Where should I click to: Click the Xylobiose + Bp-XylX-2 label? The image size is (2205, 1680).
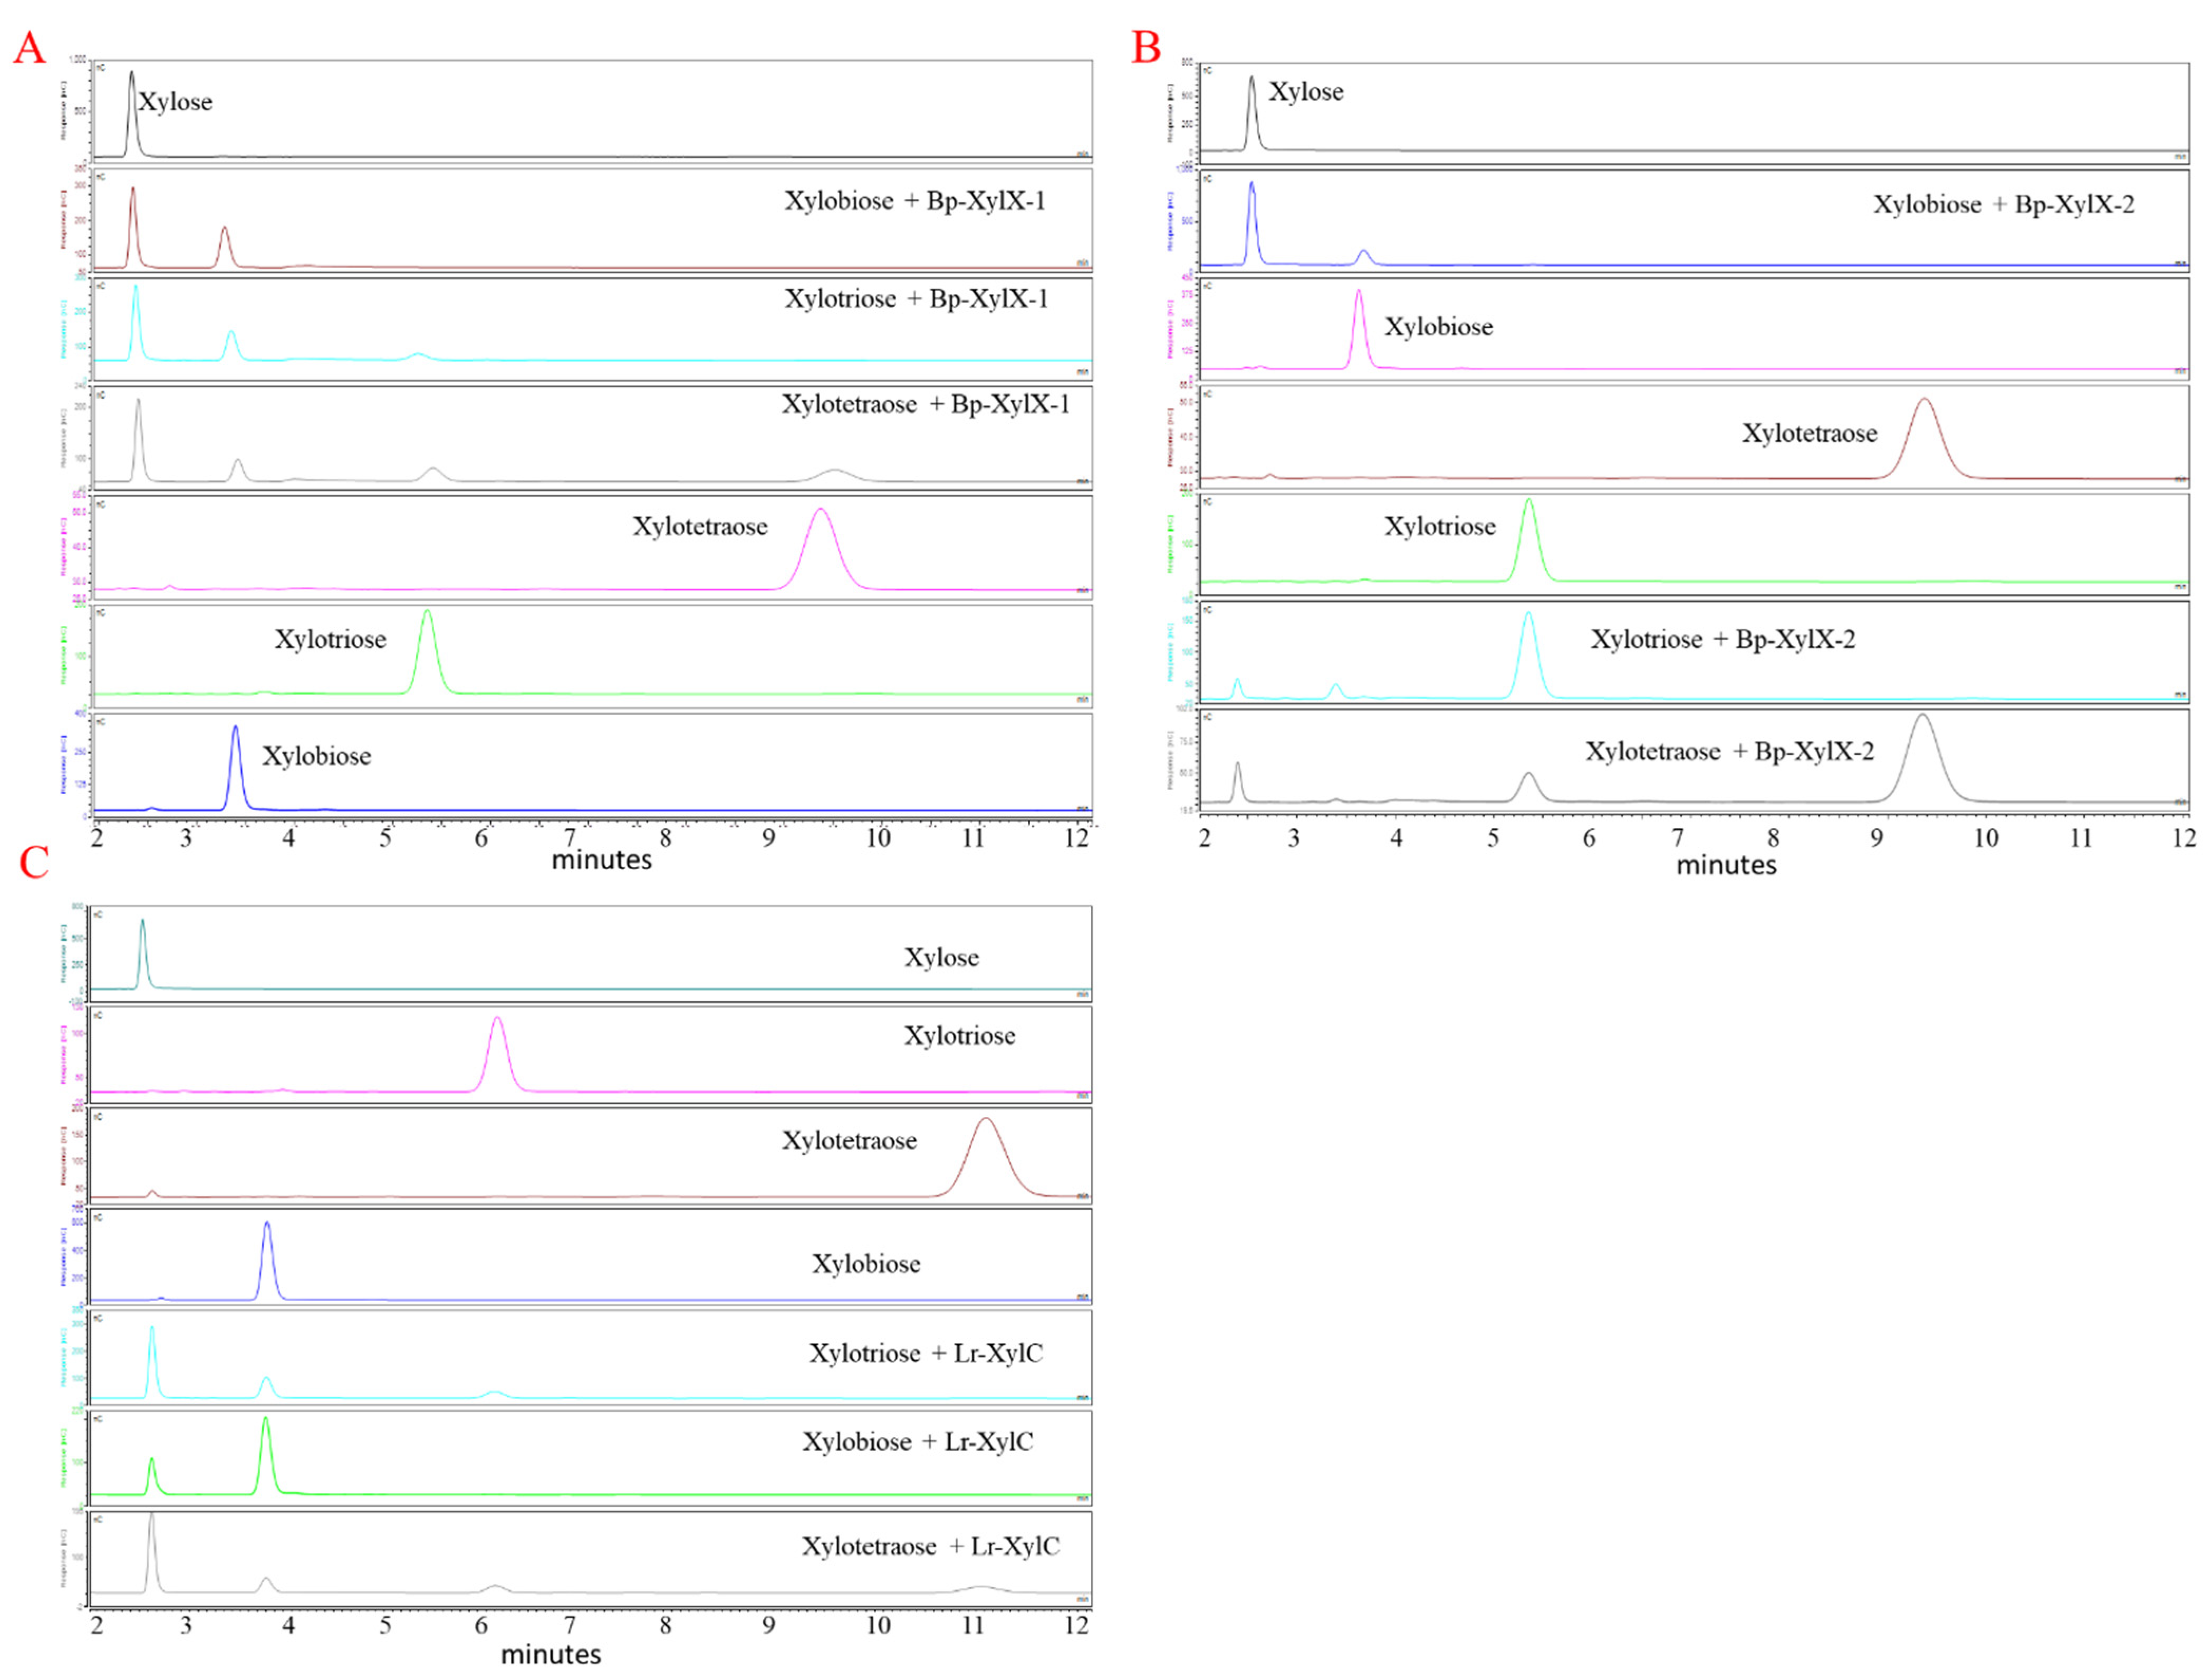tap(2003, 205)
